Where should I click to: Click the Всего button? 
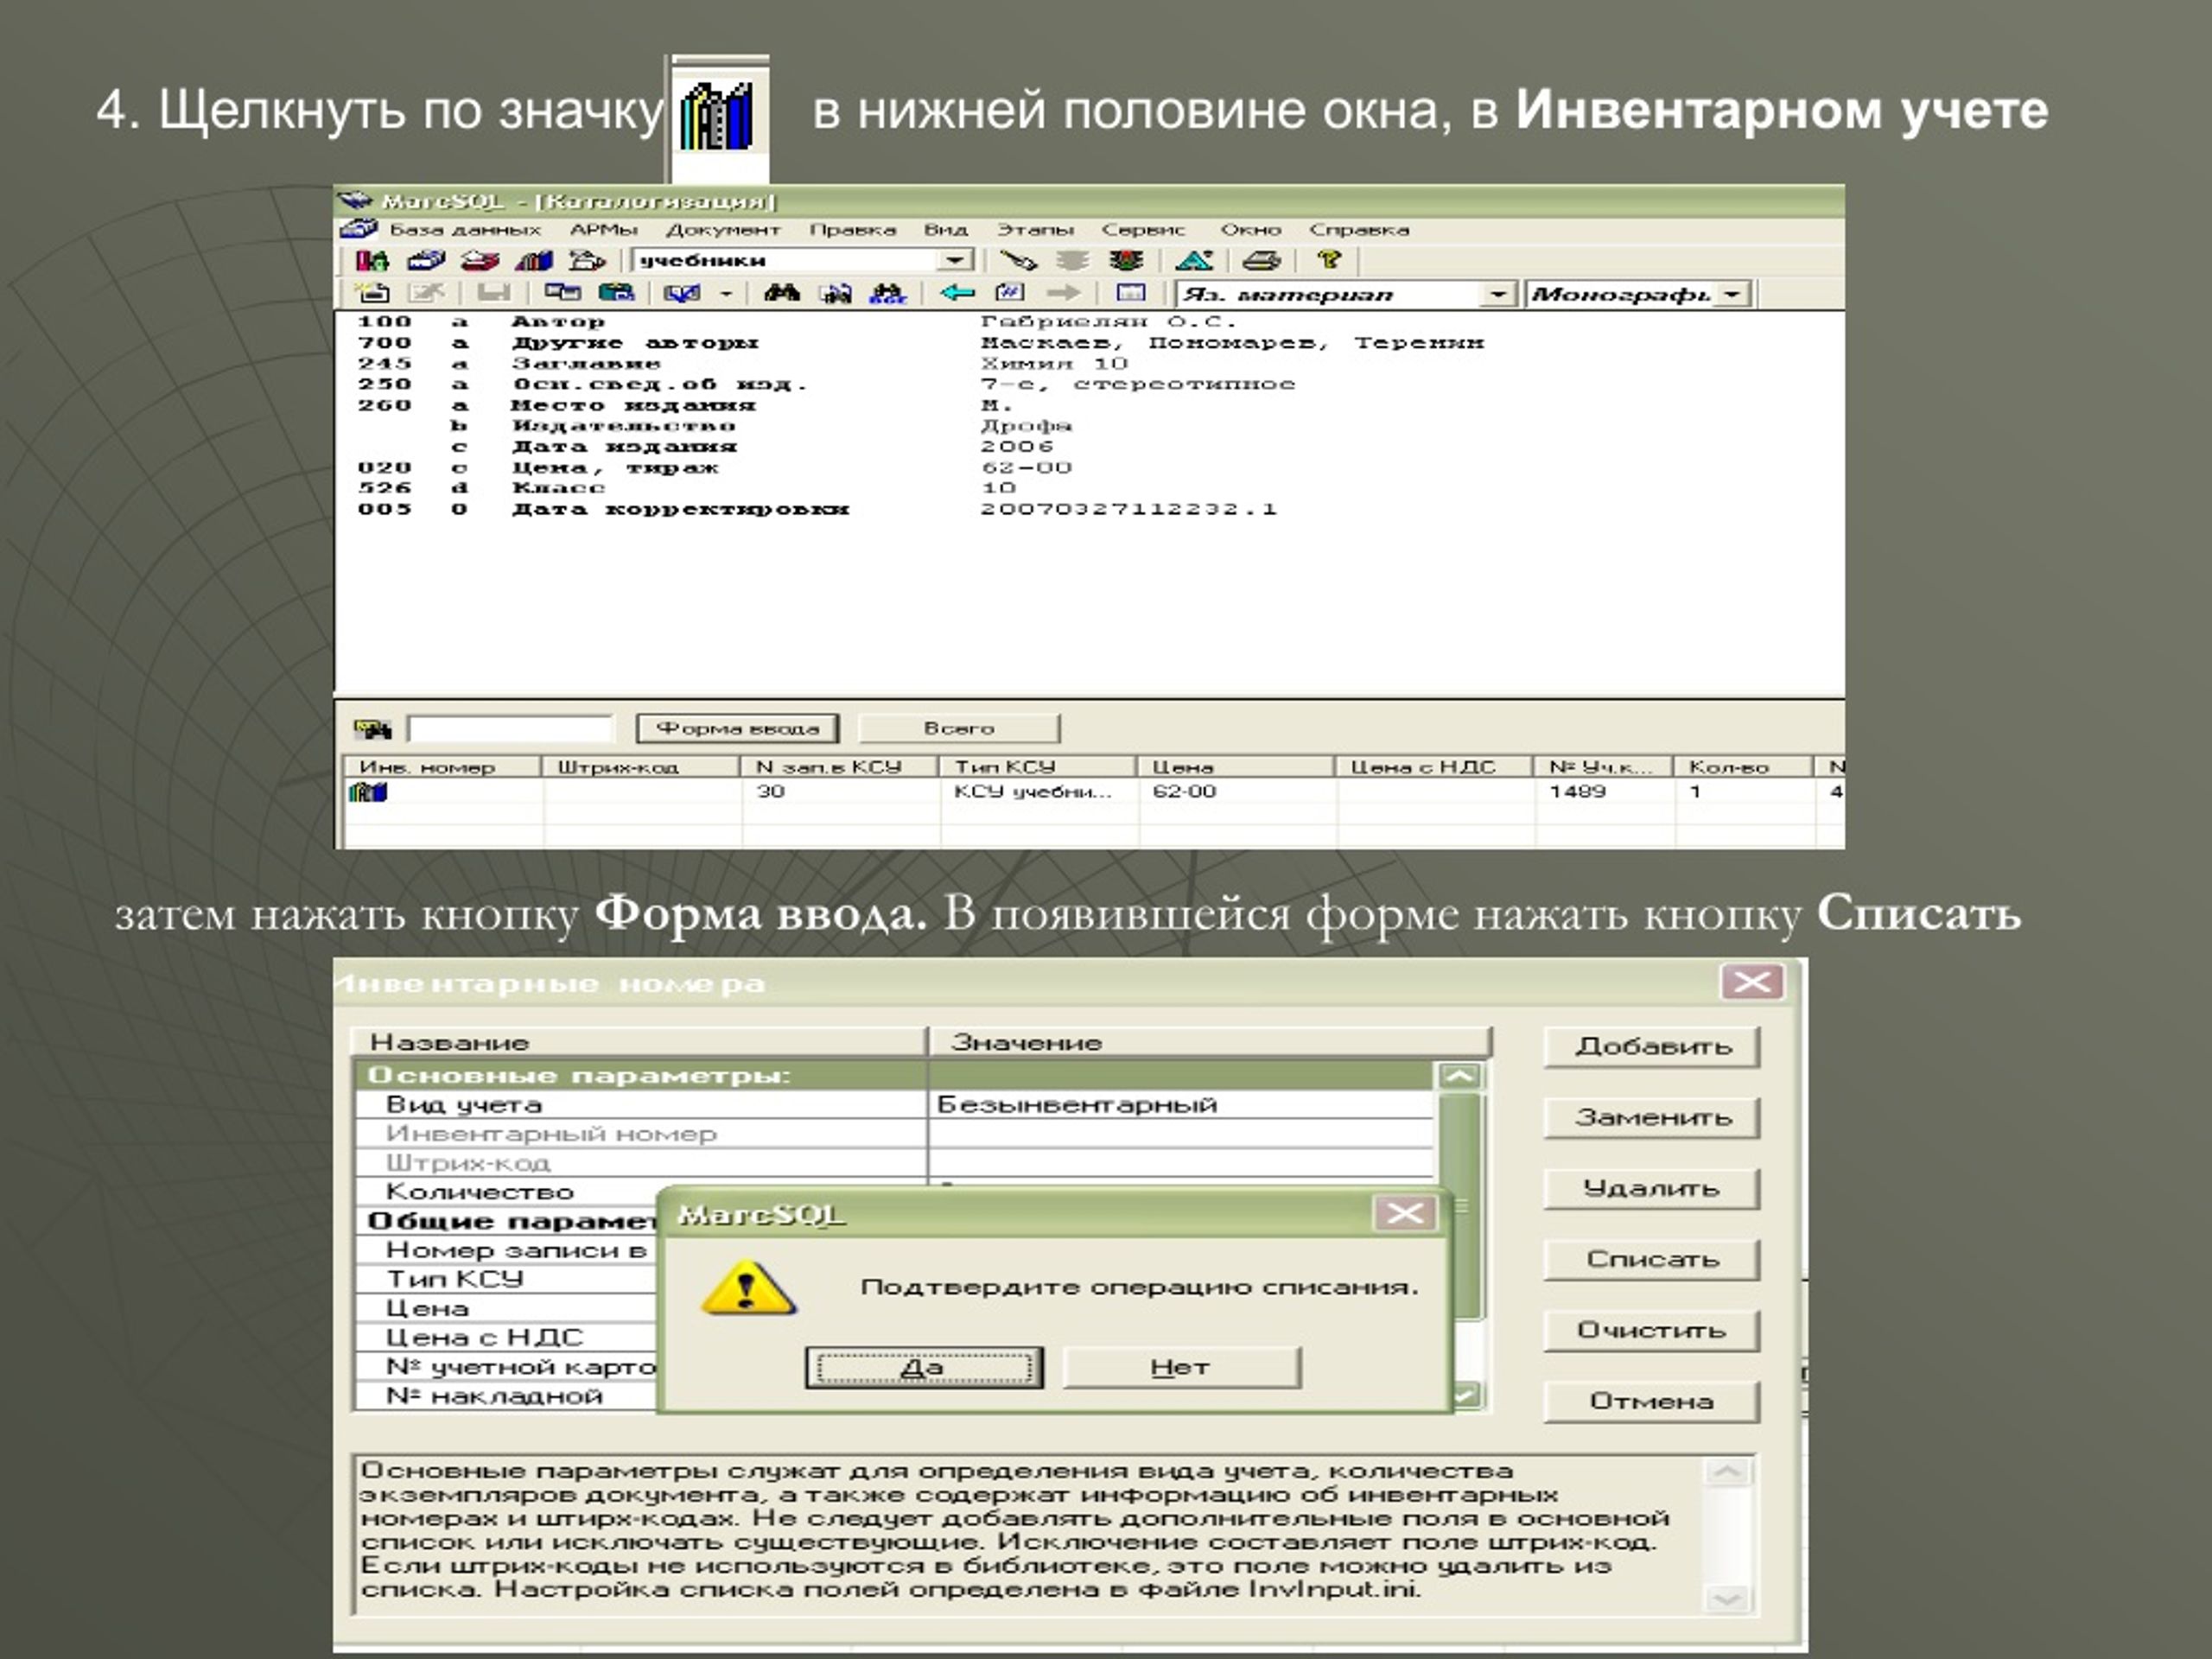point(959,728)
